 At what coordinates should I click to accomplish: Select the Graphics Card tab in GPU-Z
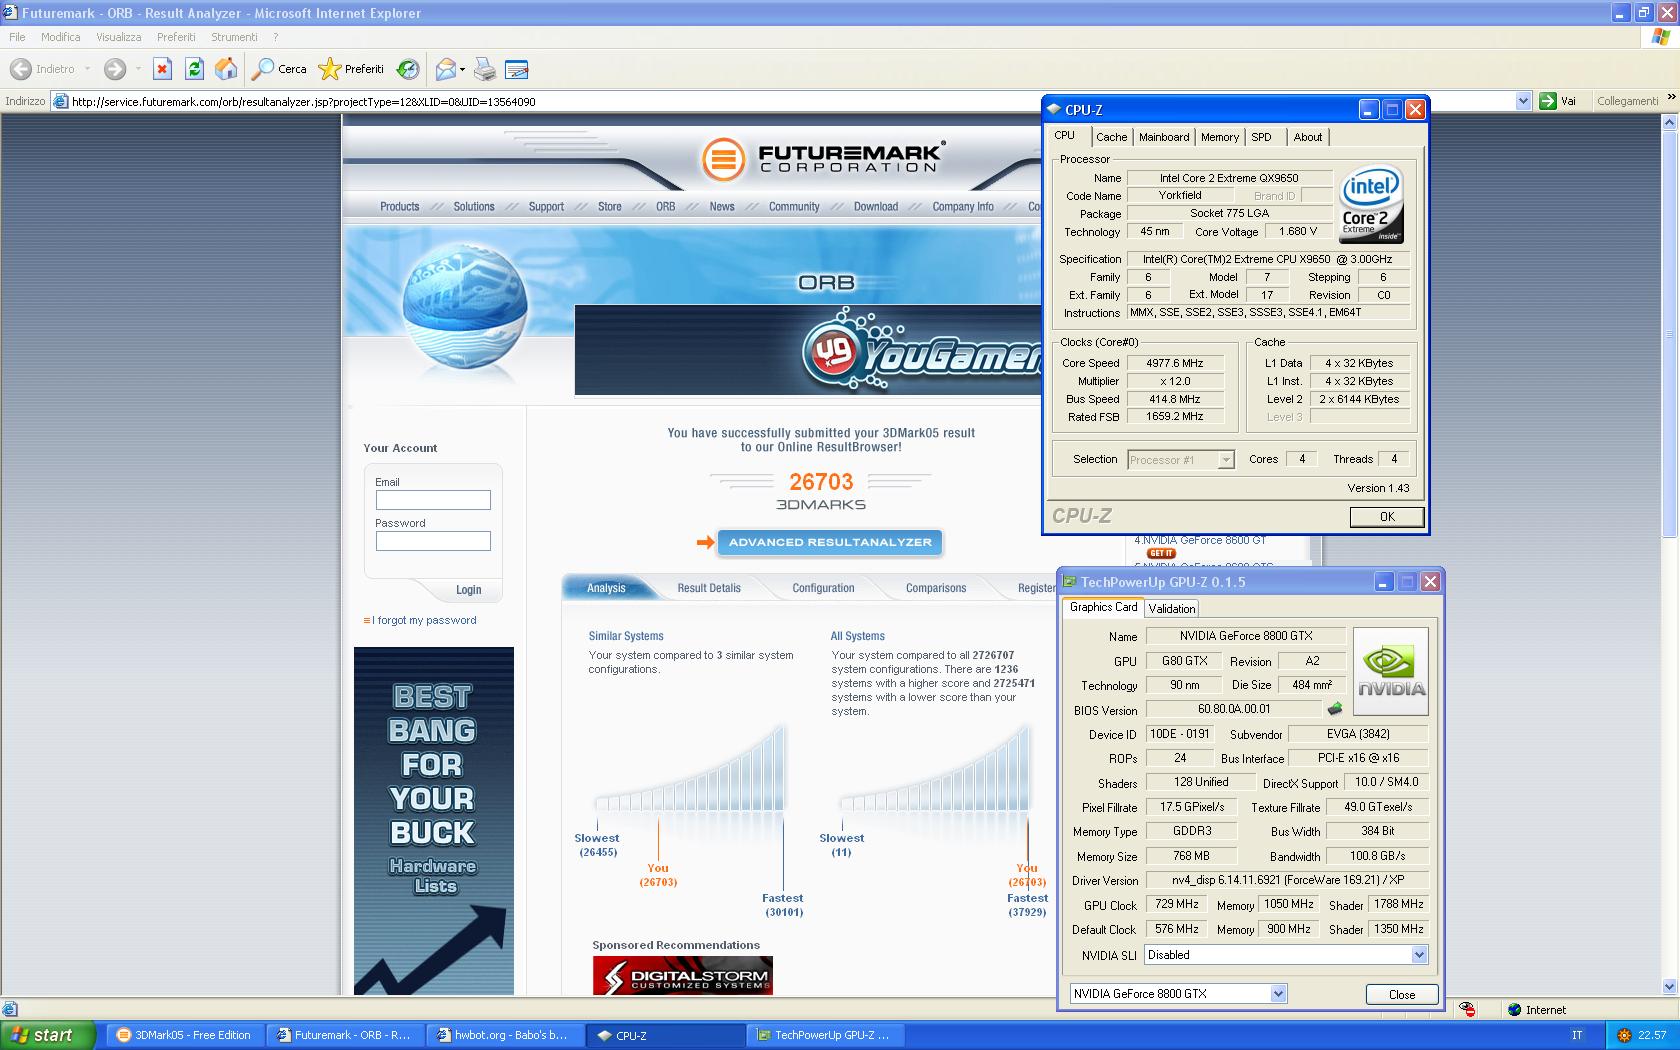[1103, 607]
